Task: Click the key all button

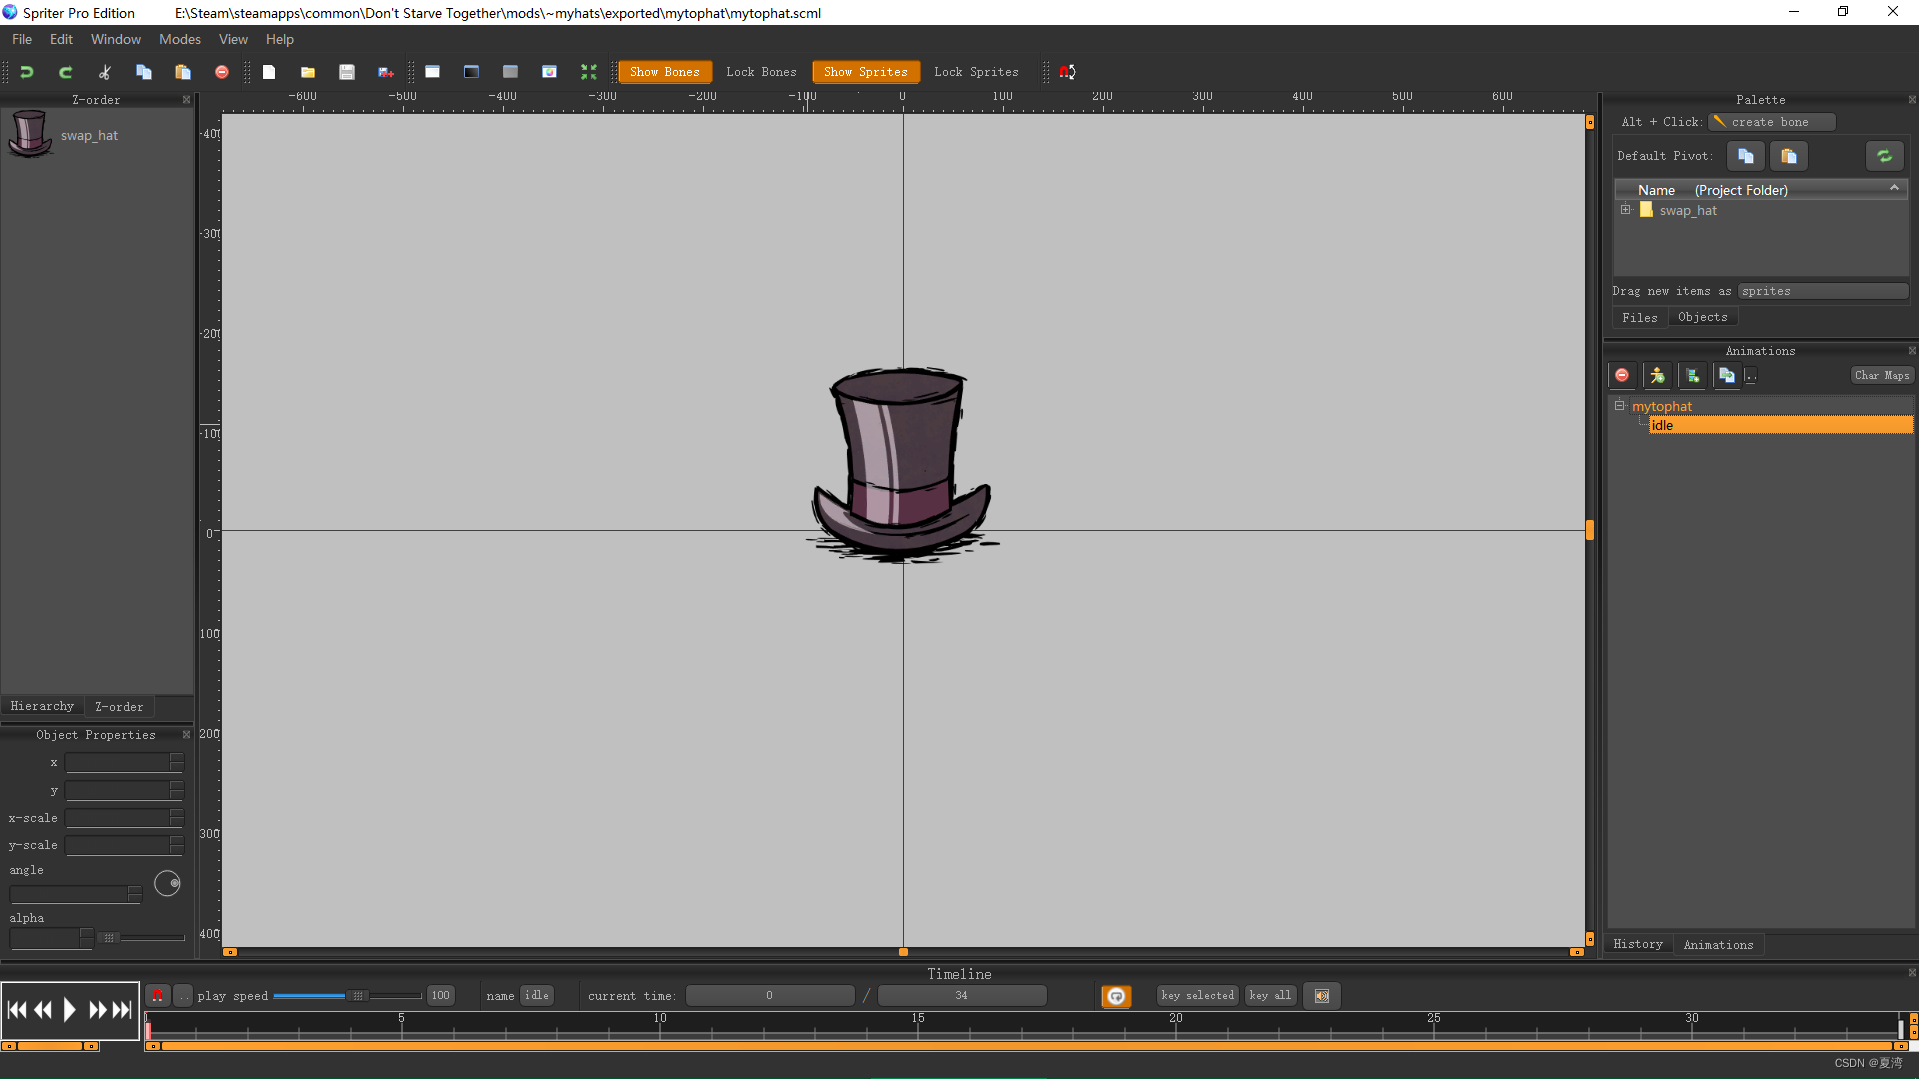Action: [1270, 995]
